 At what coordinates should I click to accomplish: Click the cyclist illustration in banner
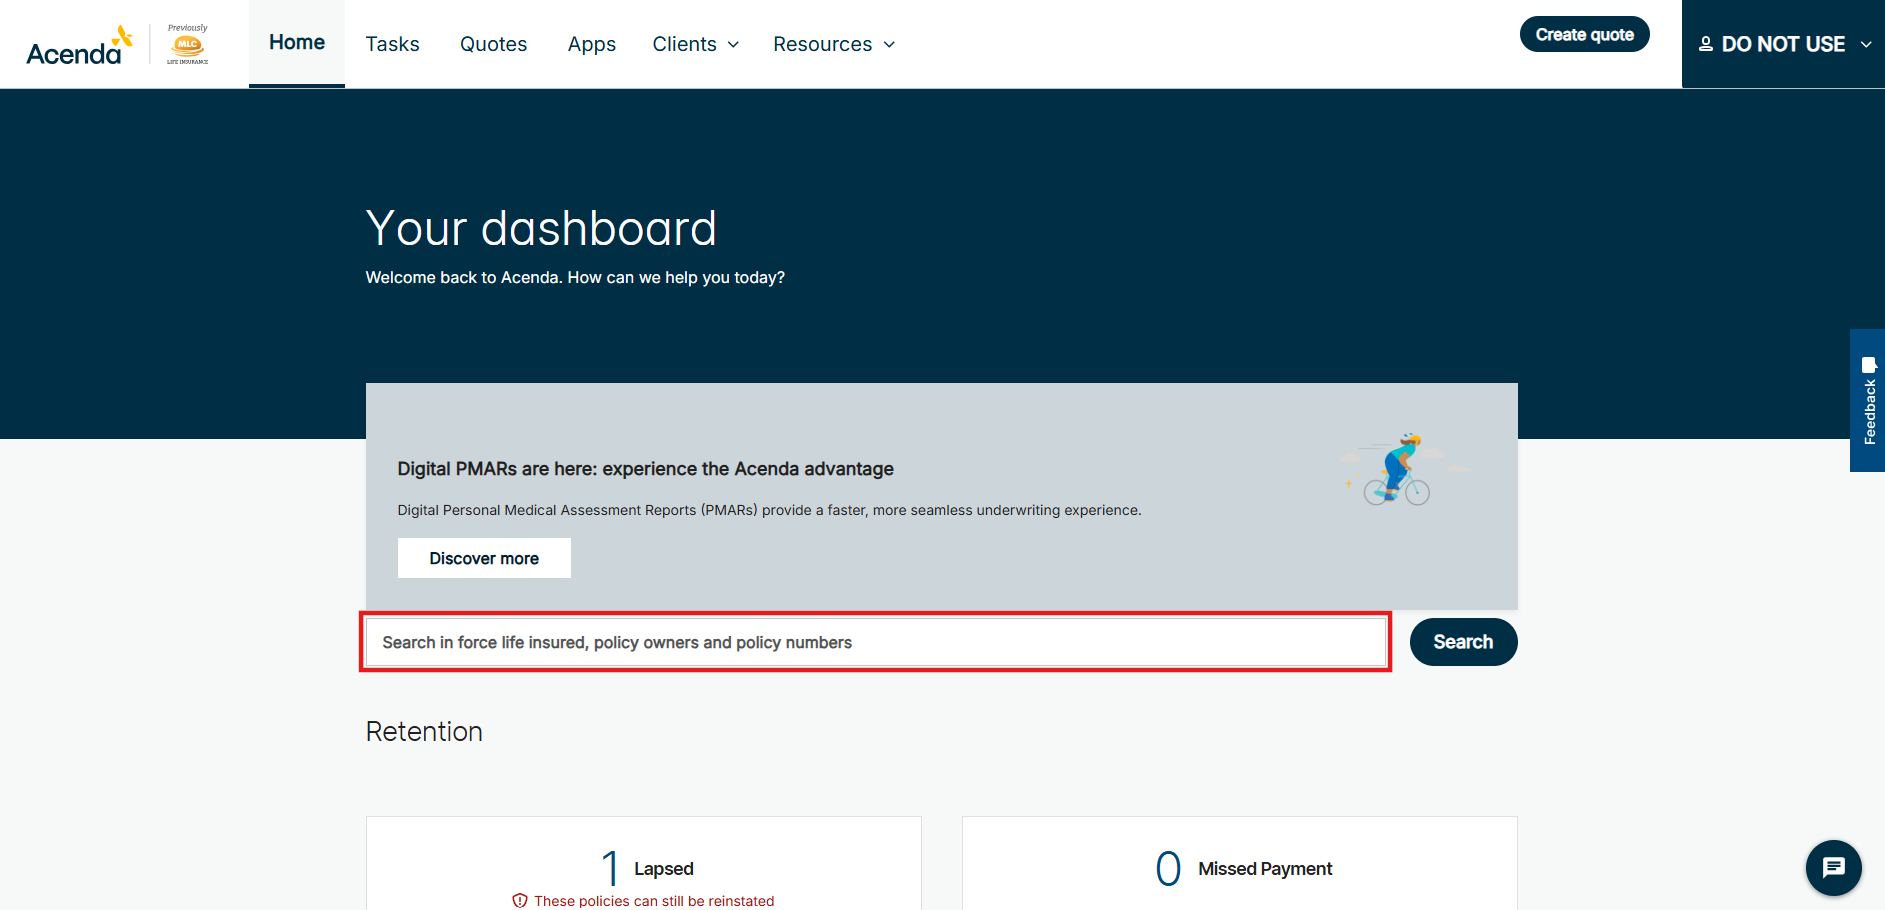coord(1400,469)
